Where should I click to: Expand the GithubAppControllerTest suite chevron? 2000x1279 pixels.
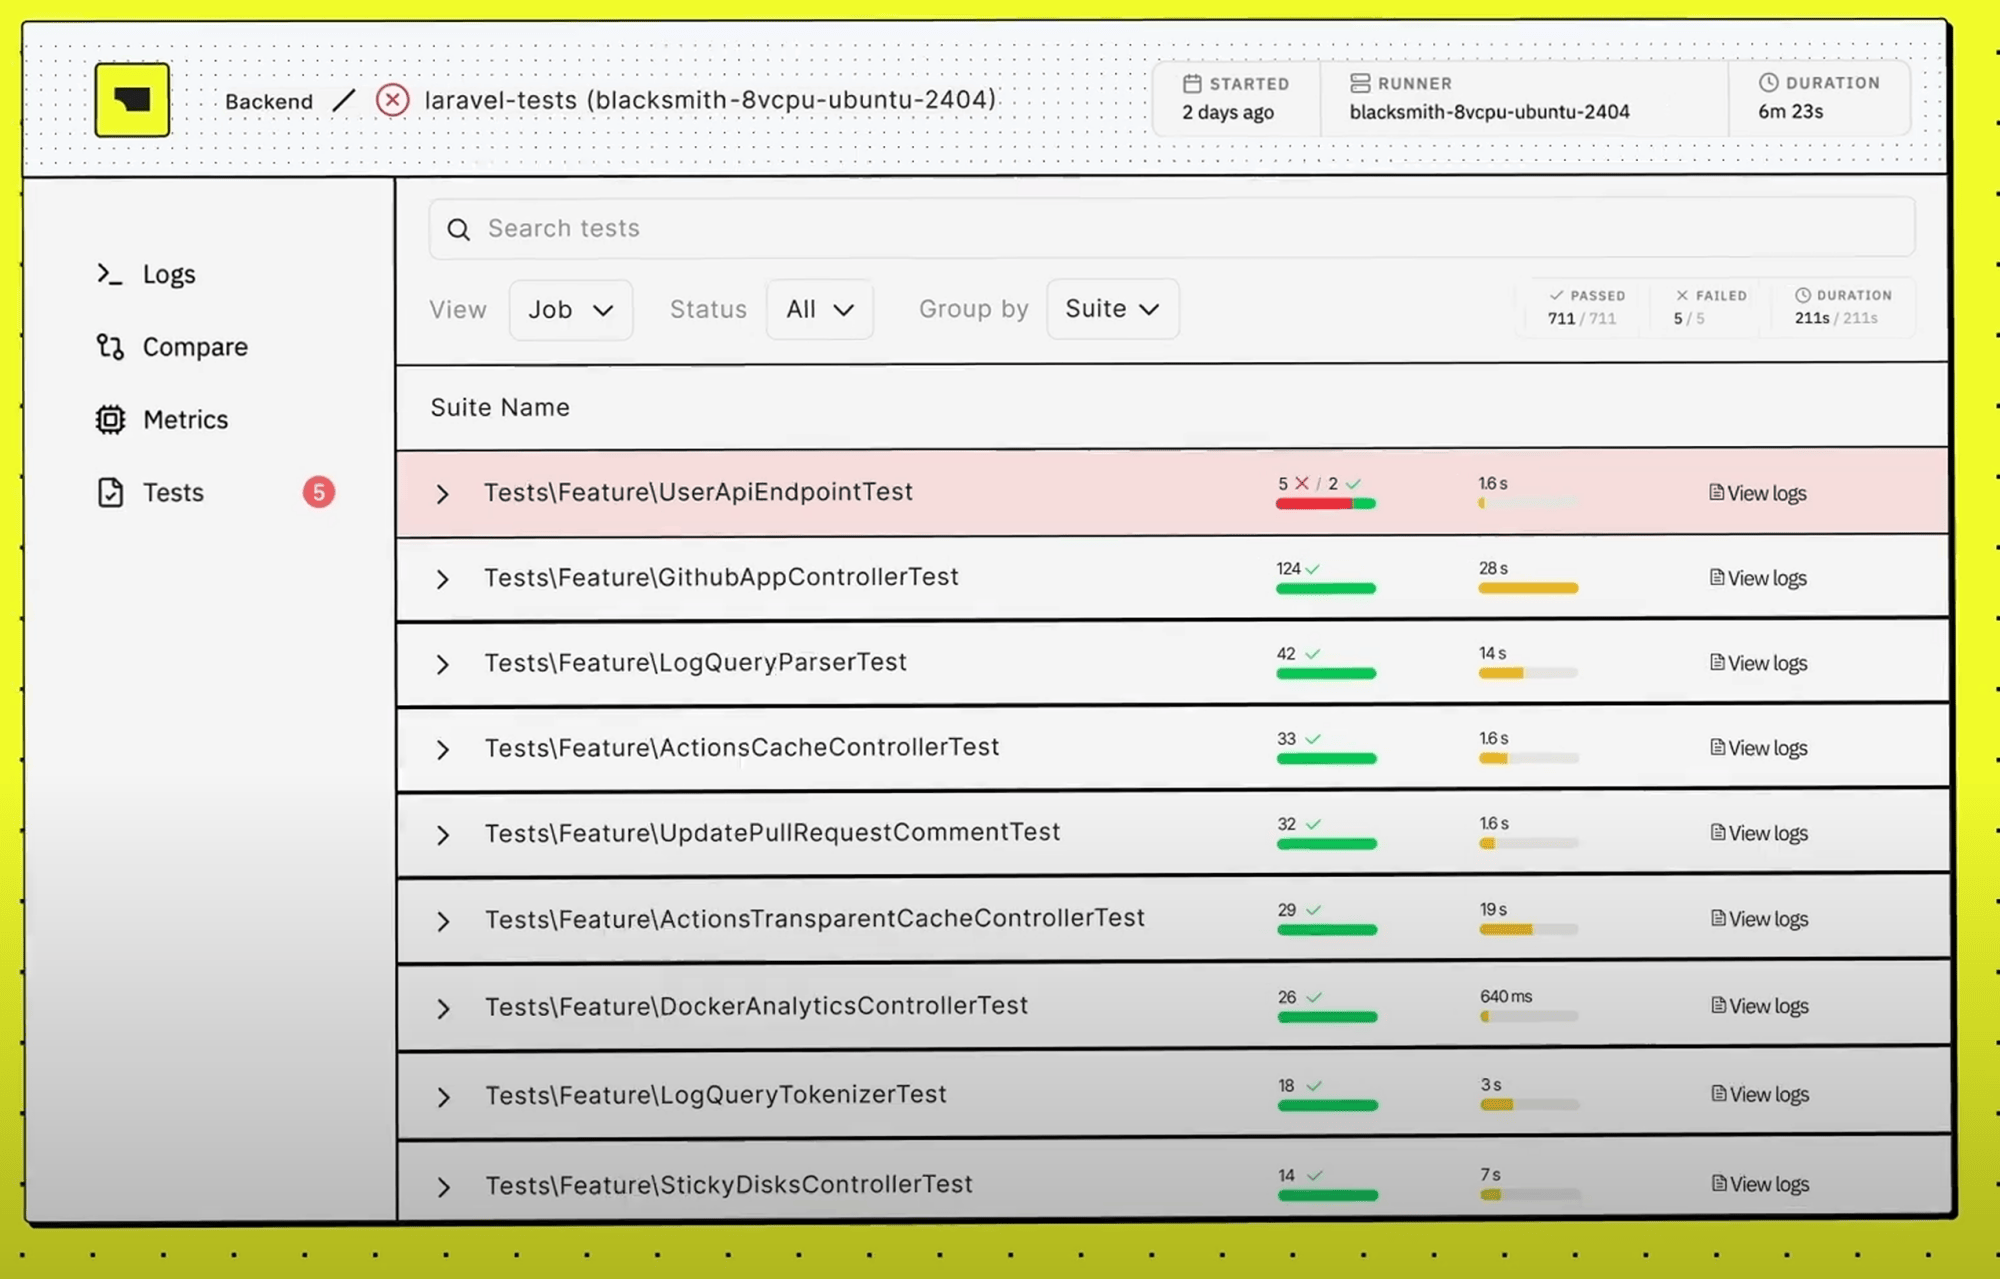(443, 579)
